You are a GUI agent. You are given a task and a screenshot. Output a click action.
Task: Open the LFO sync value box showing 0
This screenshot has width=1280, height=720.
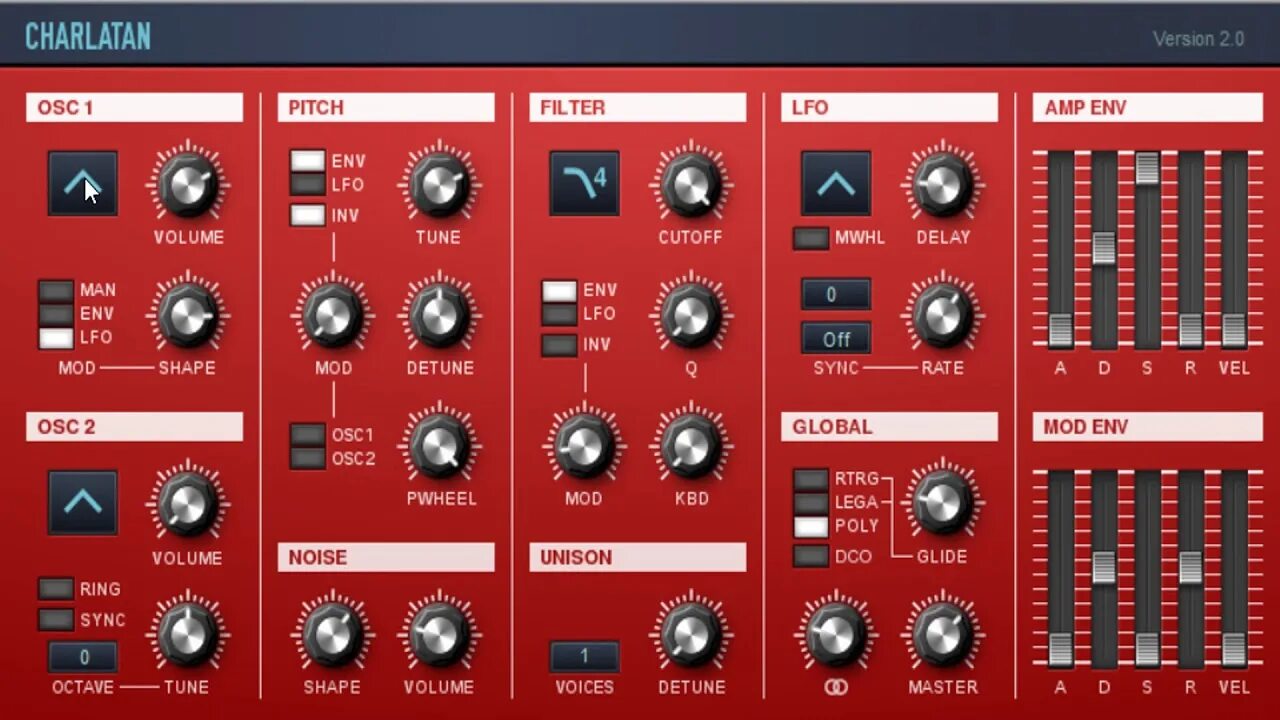pos(836,294)
